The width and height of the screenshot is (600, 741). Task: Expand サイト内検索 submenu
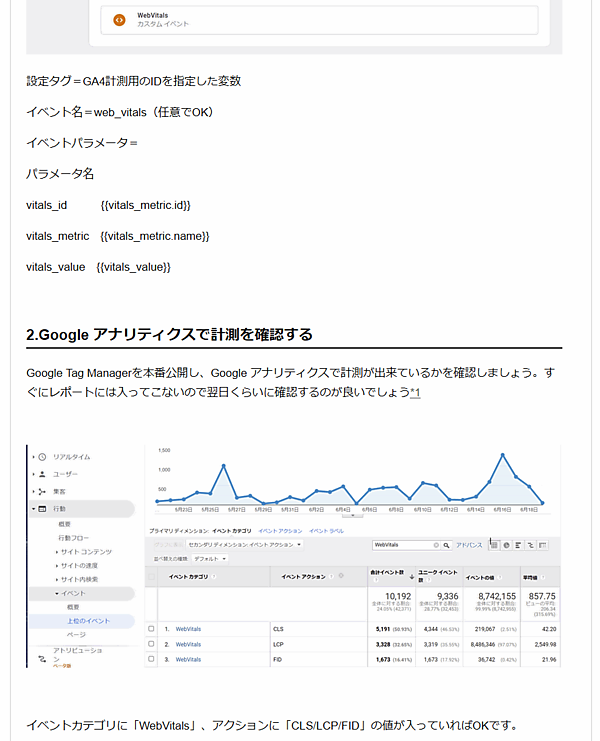pyautogui.click(x=57, y=579)
